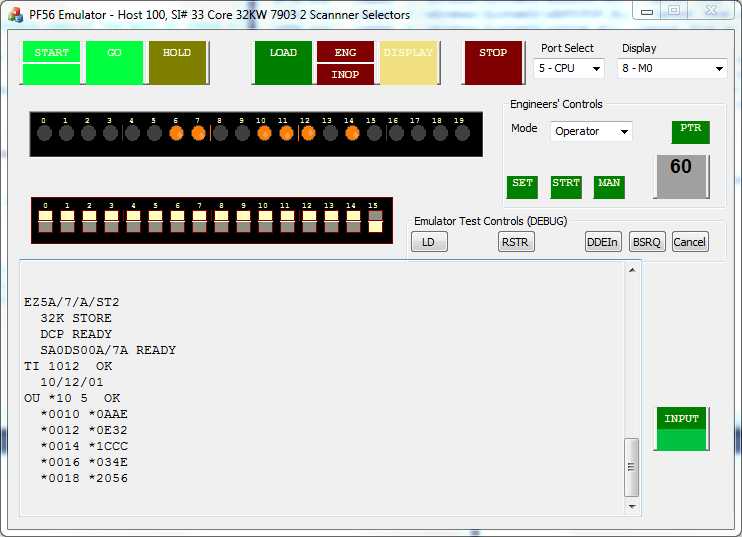This screenshot has height=537, width=742.
Task: Click the RSTR debug button
Action: tap(516, 242)
